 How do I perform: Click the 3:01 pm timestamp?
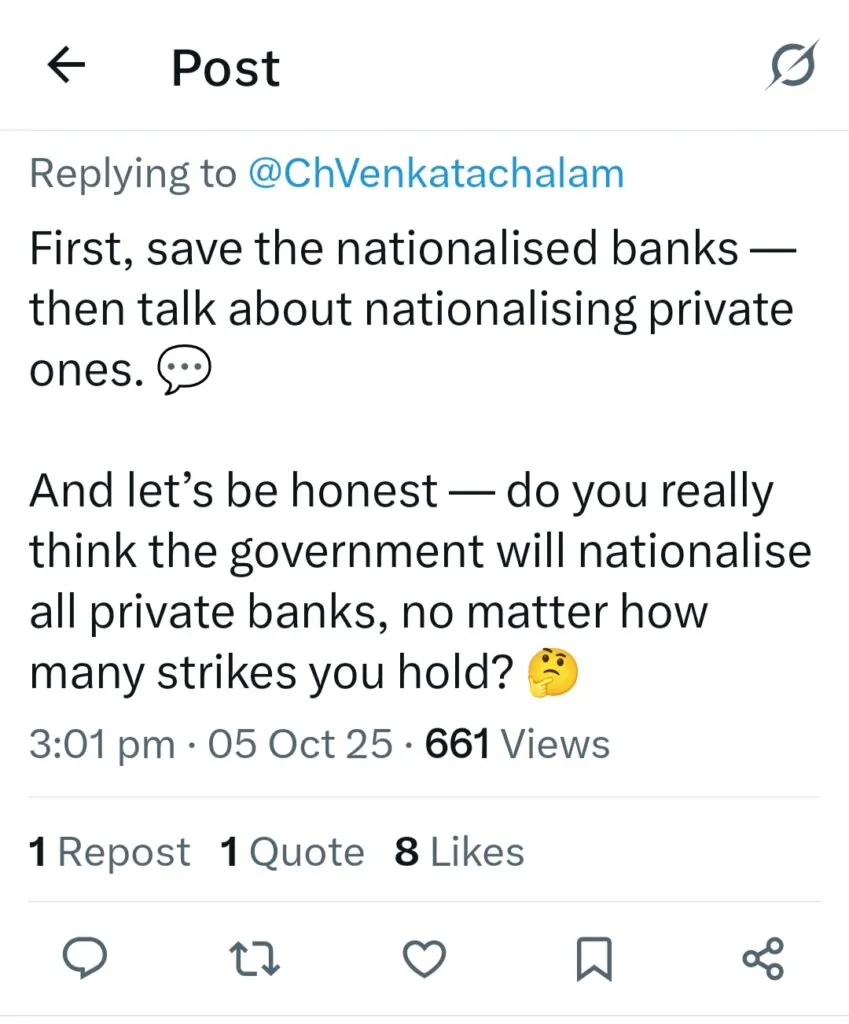101,744
